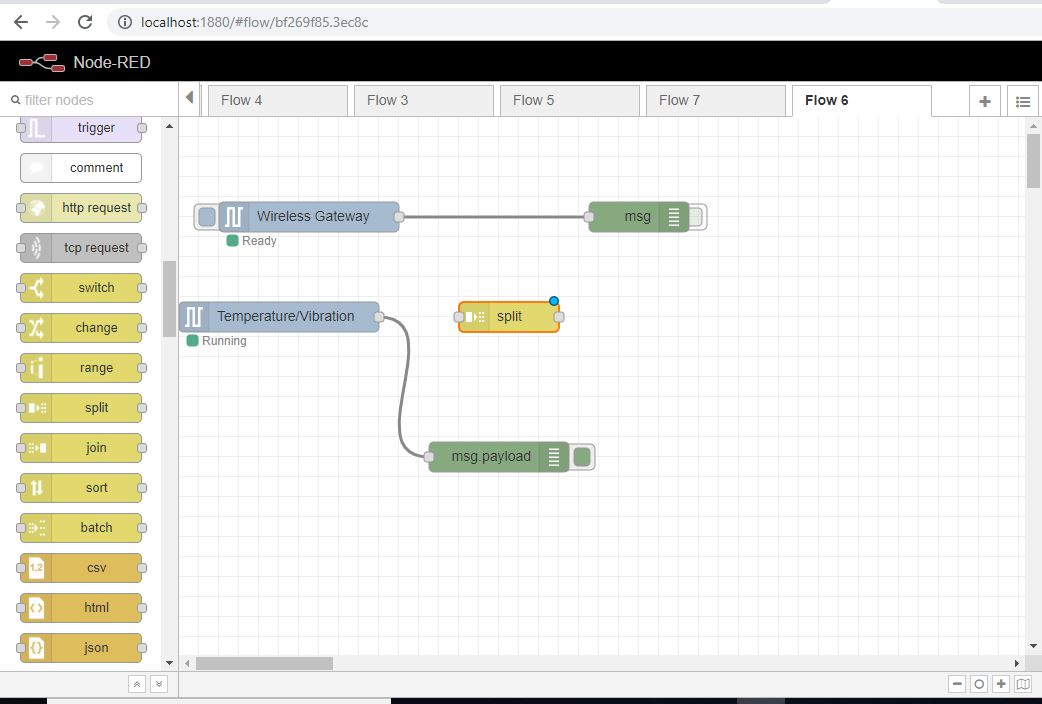Click the palette scrollbar down arrow
The height and width of the screenshot is (704, 1042).
(169, 663)
